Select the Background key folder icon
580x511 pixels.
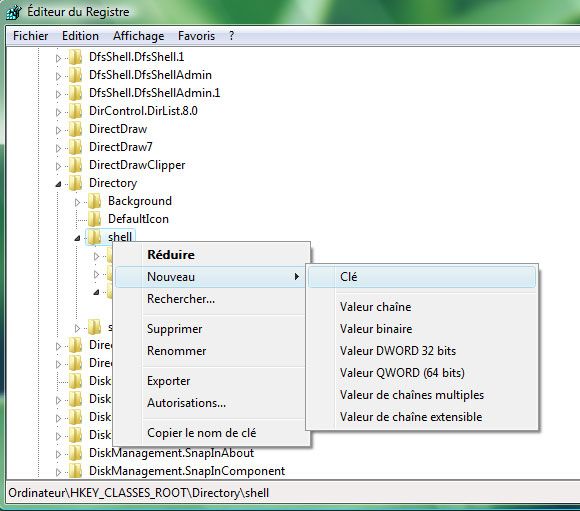tap(95, 201)
